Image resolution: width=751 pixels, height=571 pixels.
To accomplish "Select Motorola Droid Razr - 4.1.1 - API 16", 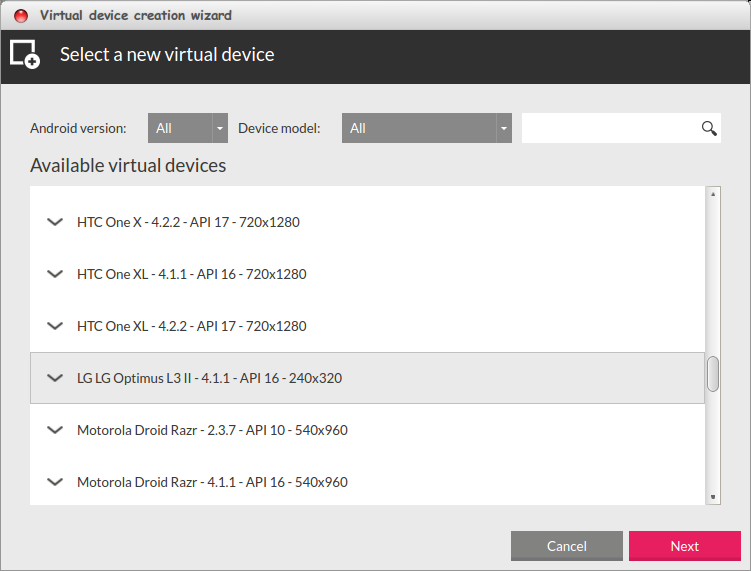I will point(367,482).
